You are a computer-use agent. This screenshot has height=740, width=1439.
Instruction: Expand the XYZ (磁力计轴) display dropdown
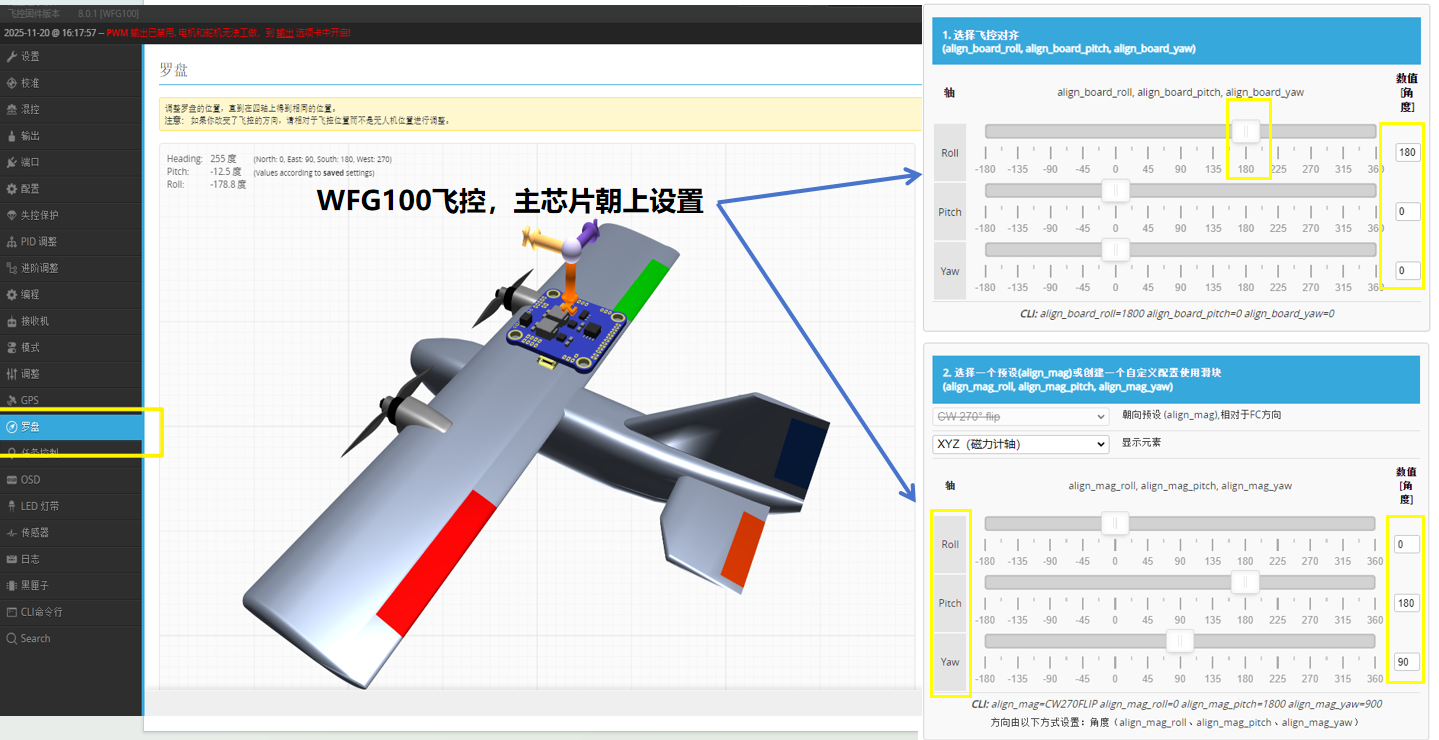coord(1020,444)
